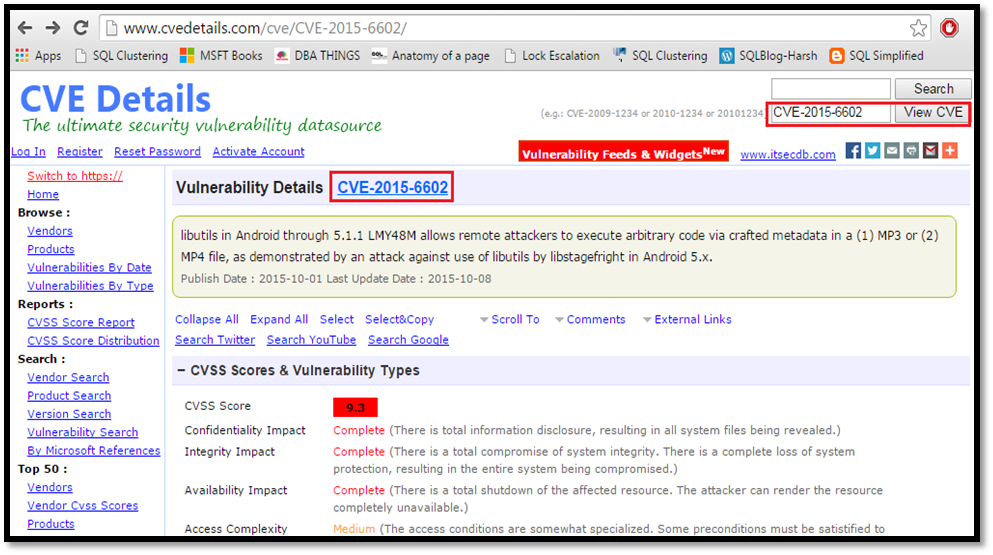Open By Microsoft References in the sidebar
Image resolution: width=993 pixels, height=555 pixels.
click(94, 450)
